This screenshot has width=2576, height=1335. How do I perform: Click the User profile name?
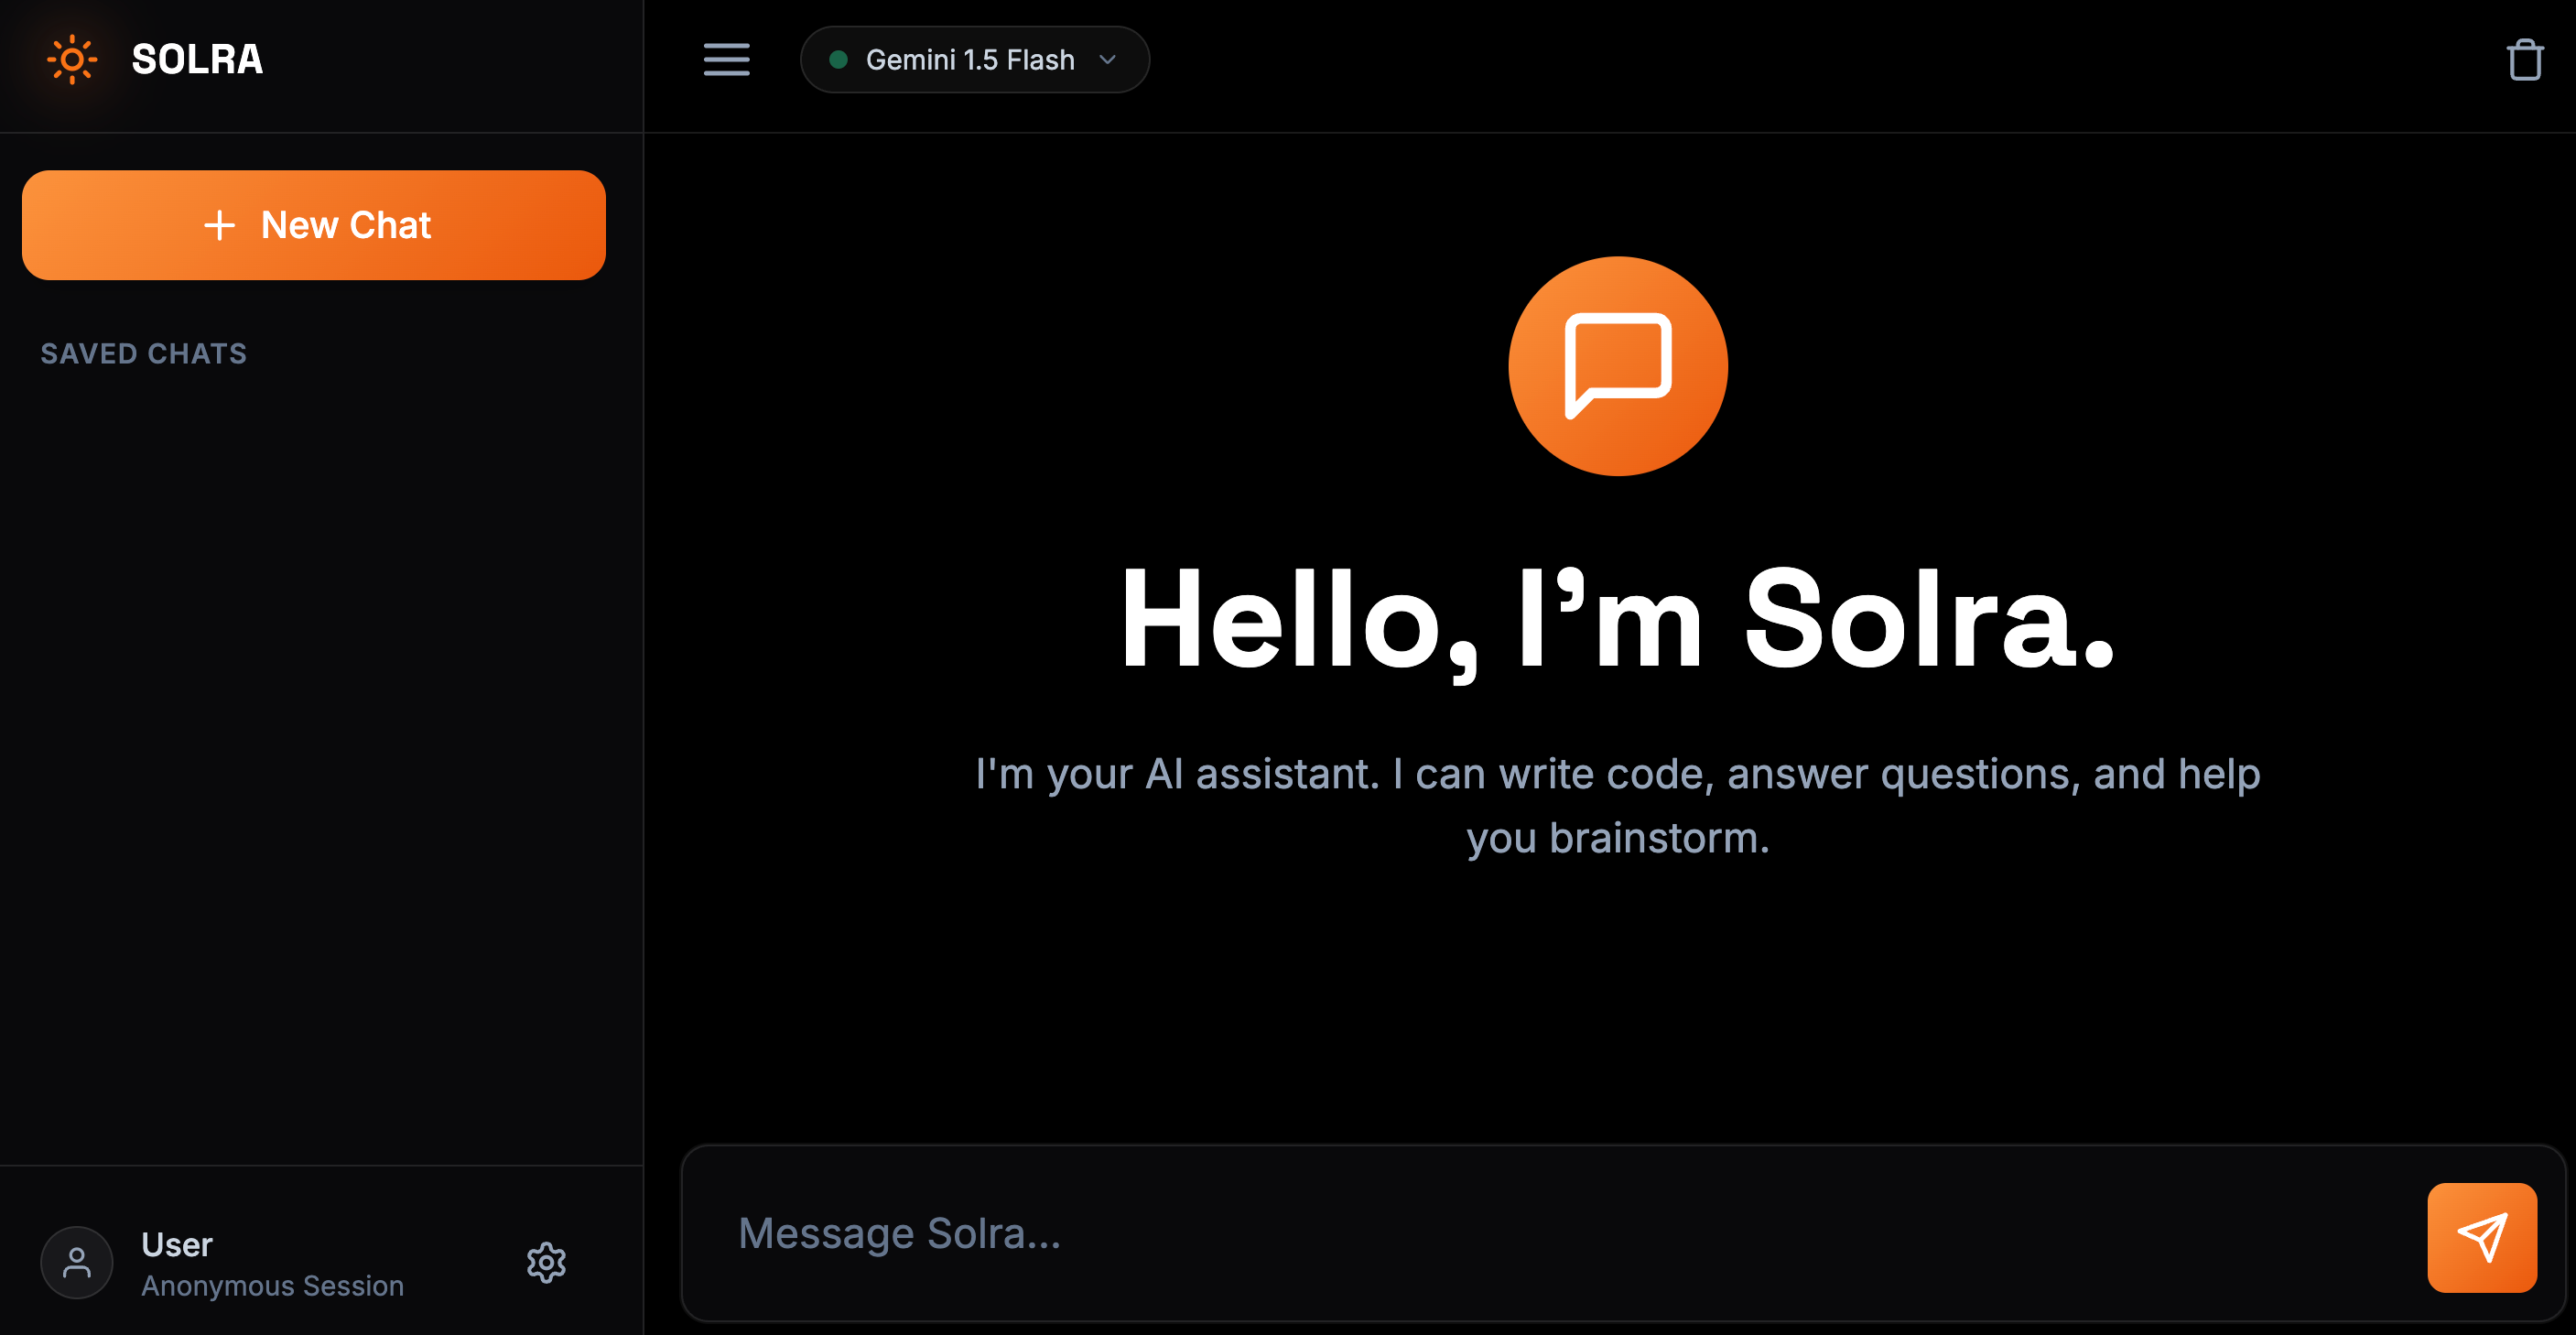[177, 1245]
